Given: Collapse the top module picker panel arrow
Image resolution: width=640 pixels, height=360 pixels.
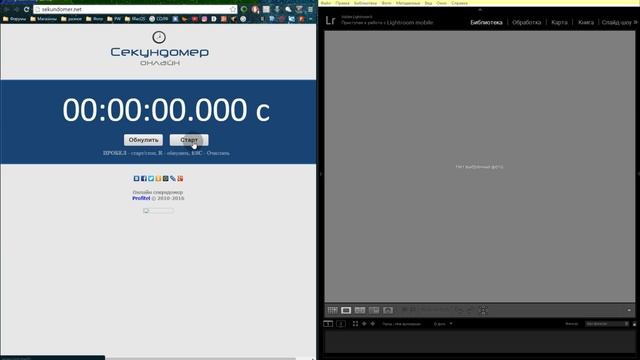Looking at the screenshot, I should [x=480, y=9].
